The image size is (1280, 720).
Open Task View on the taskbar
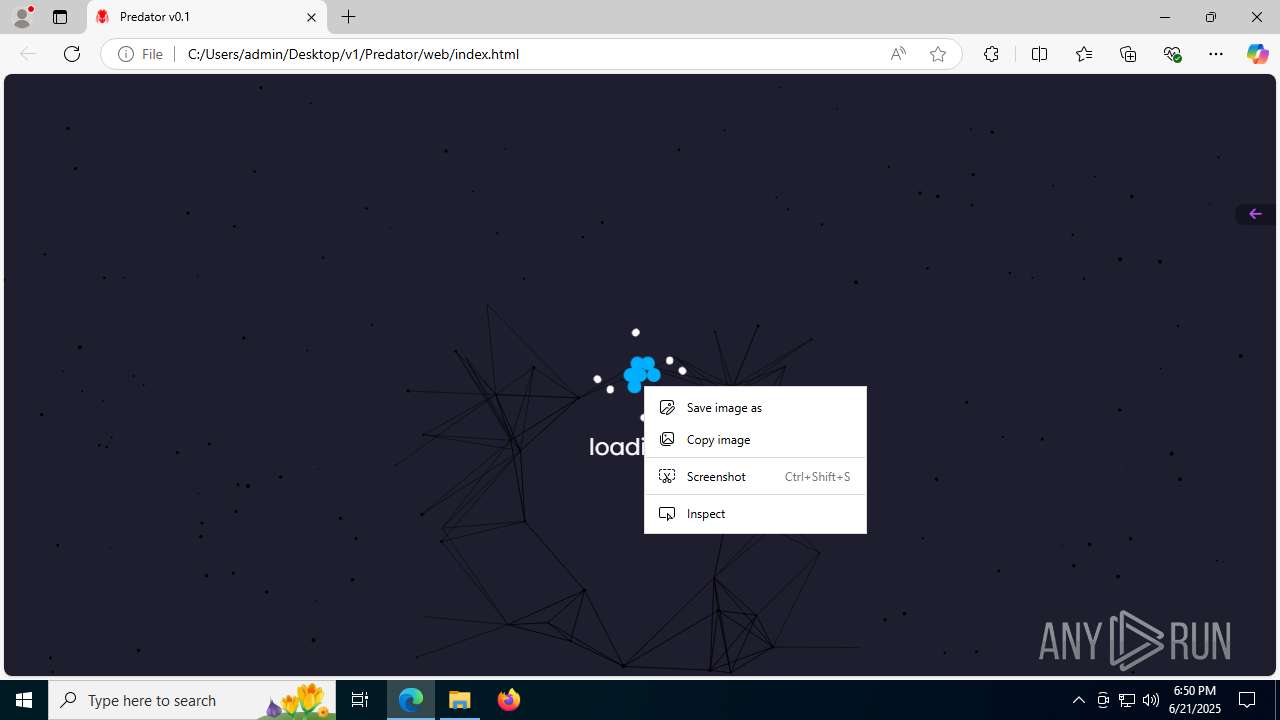pyautogui.click(x=360, y=700)
